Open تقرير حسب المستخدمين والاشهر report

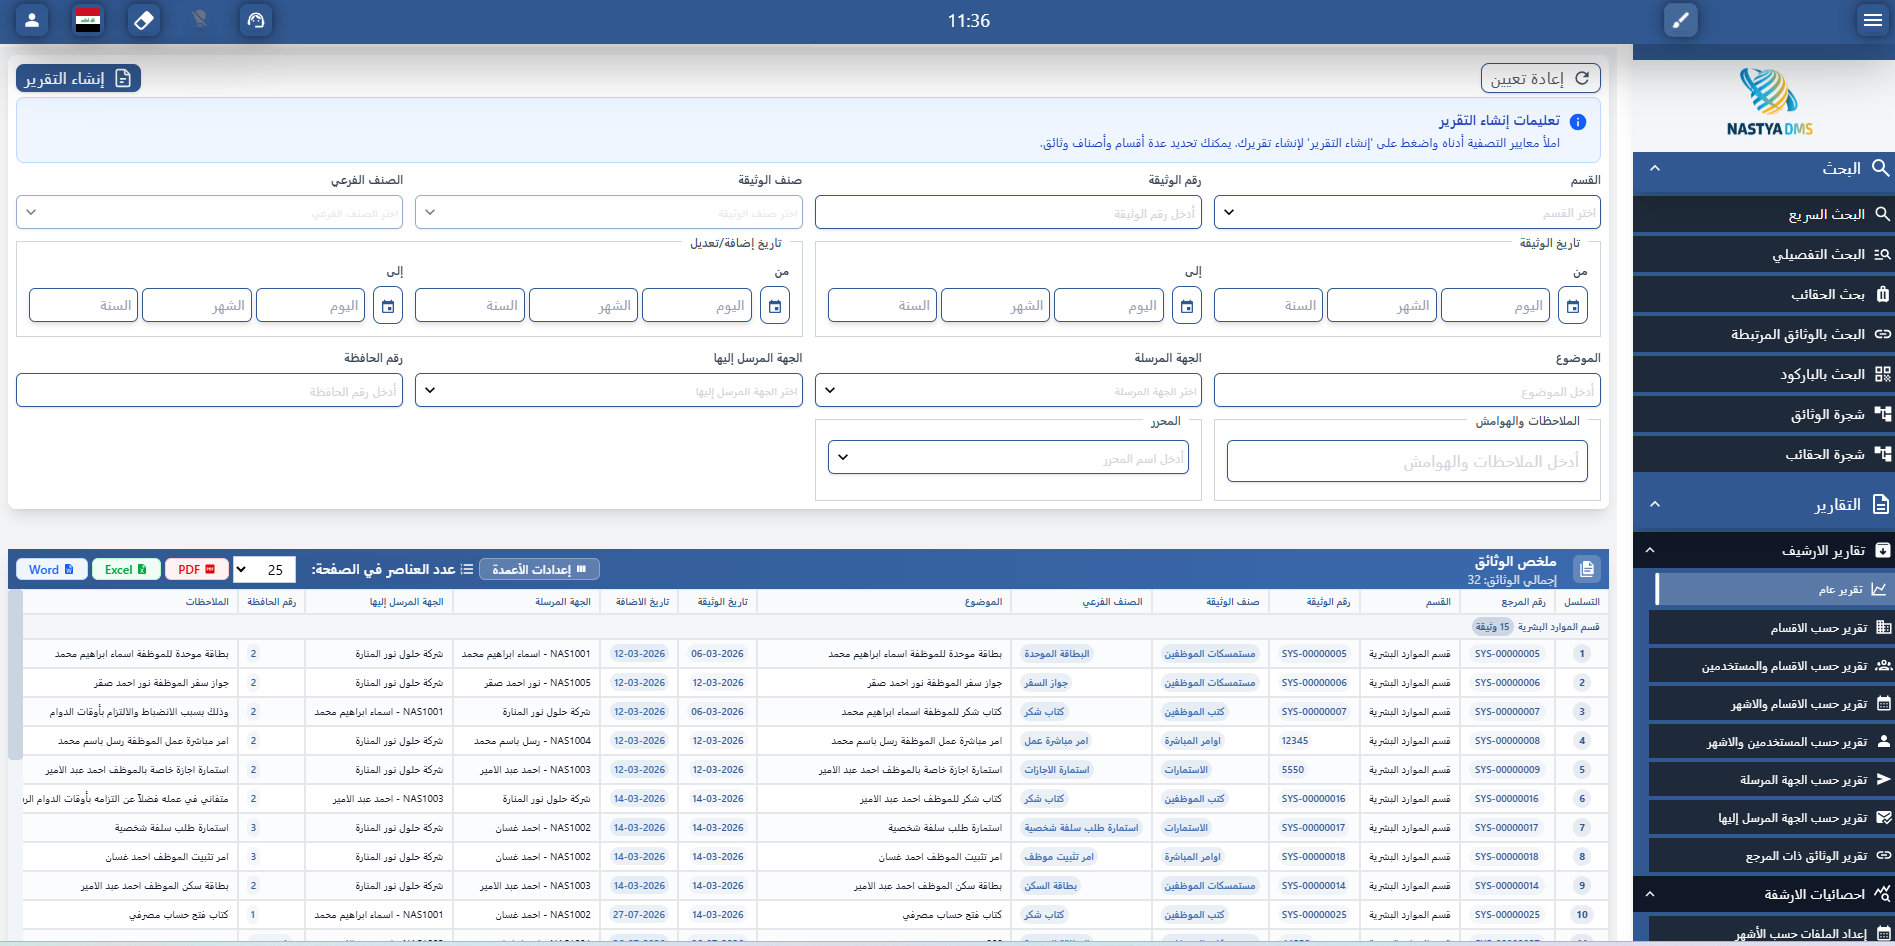pyautogui.click(x=1772, y=741)
